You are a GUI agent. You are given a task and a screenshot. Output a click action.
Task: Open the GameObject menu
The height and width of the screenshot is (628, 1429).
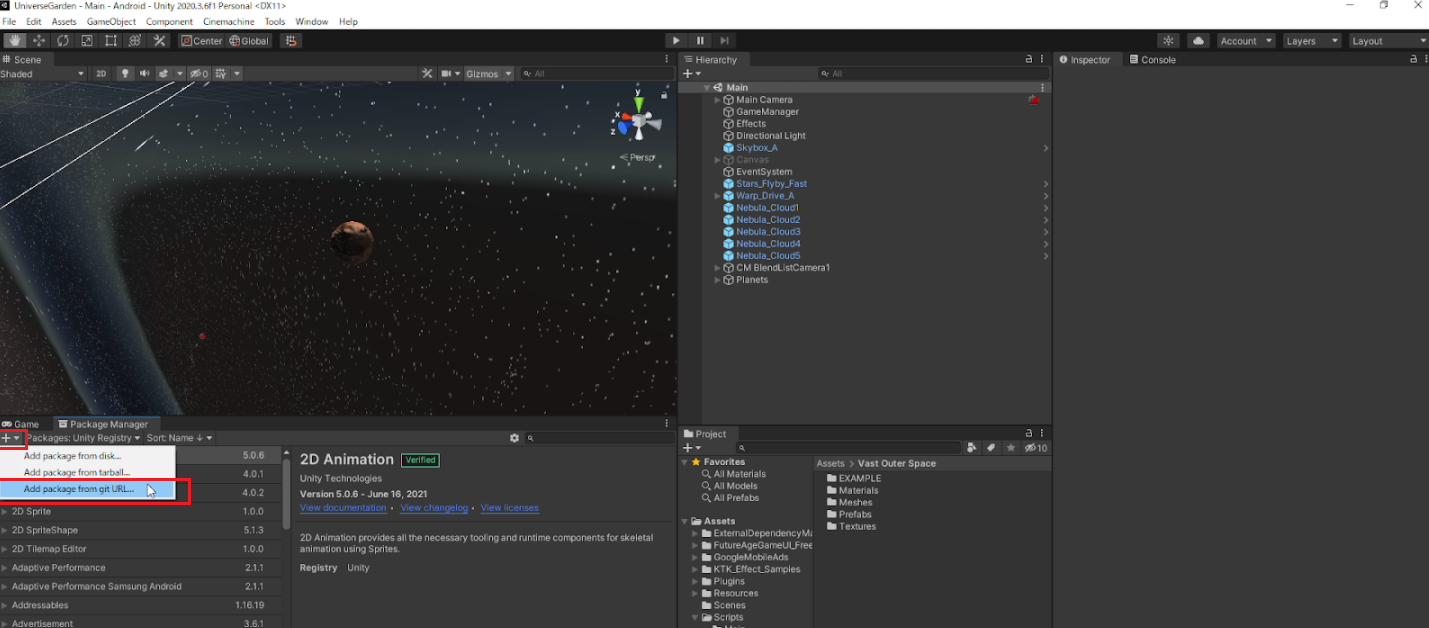pos(111,22)
